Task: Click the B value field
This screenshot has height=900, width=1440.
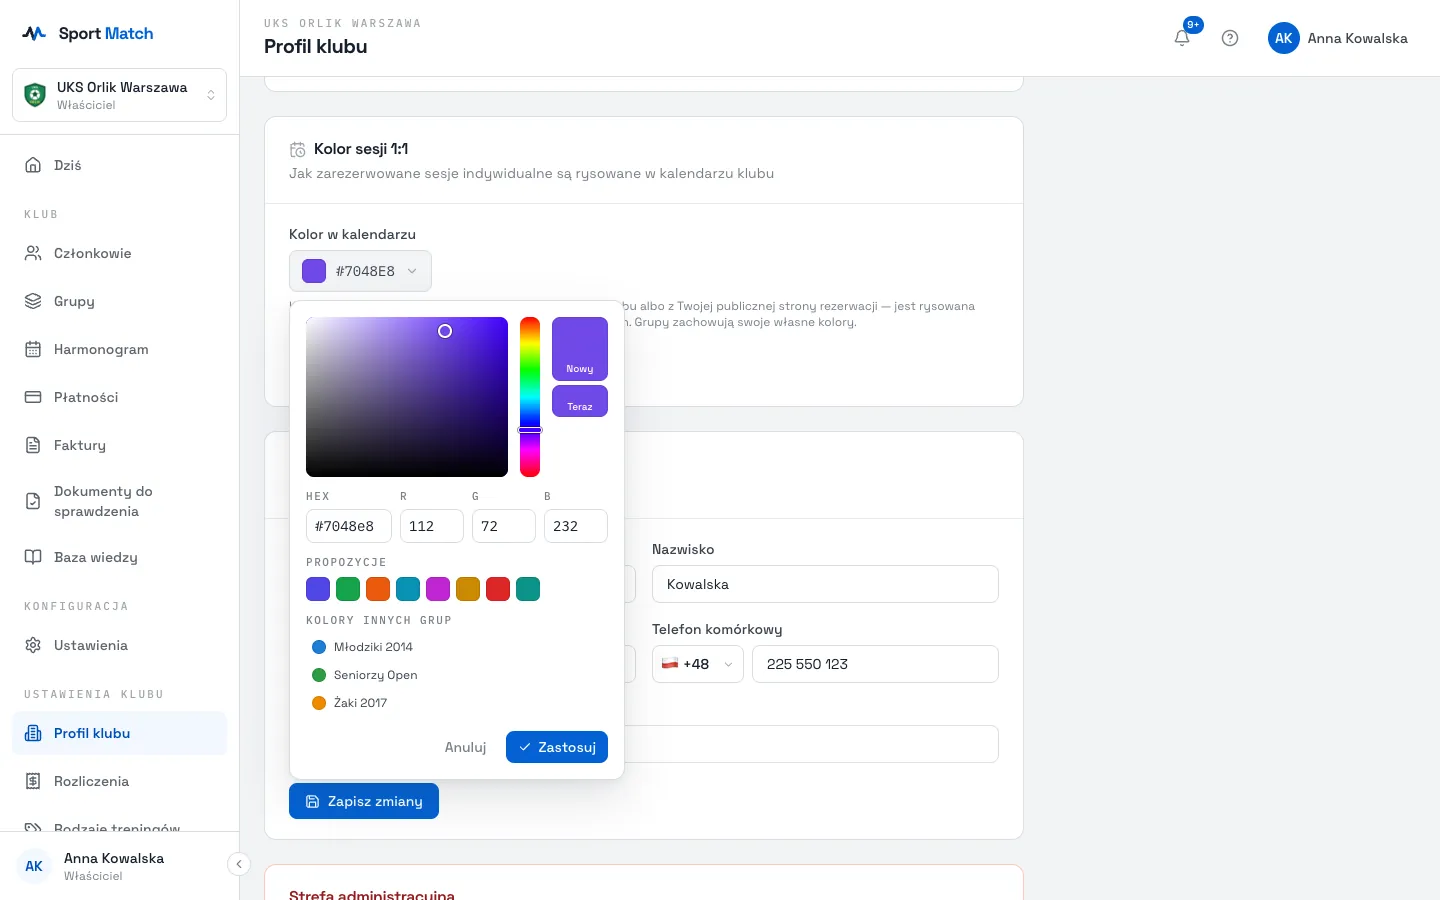Action: click(576, 526)
